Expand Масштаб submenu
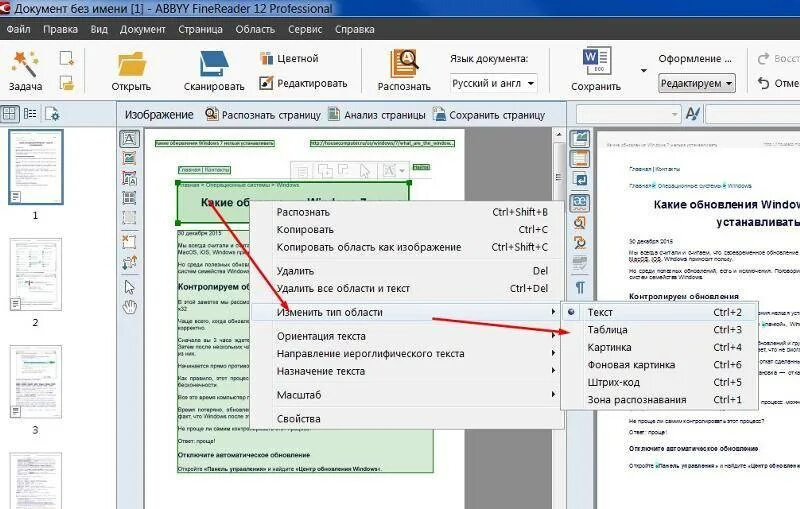 pyautogui.click(x=406, y=395)
